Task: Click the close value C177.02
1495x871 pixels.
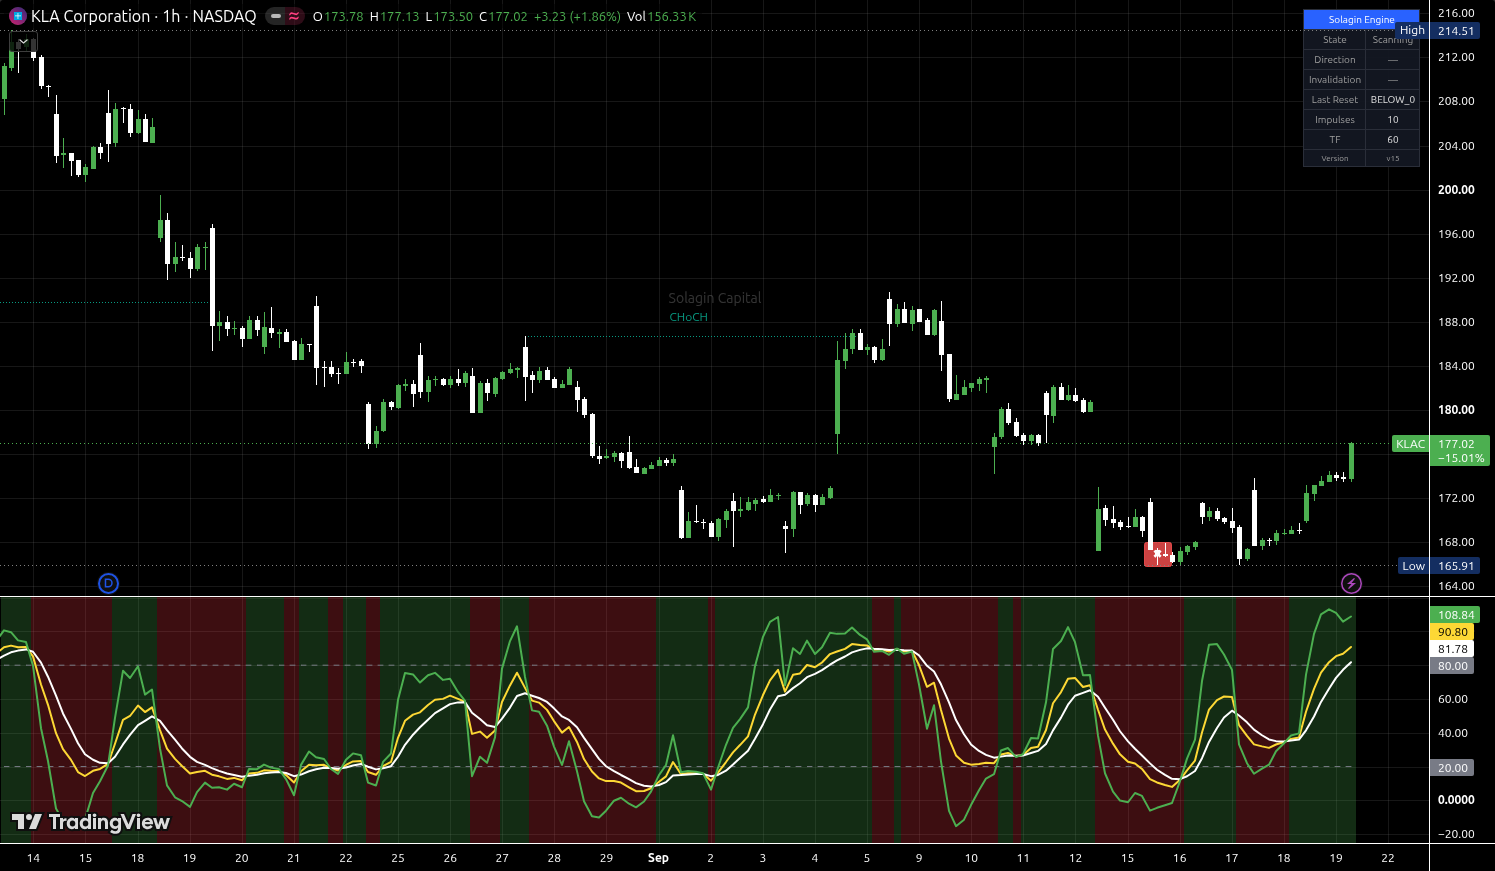Action: (x=503, y=17)
